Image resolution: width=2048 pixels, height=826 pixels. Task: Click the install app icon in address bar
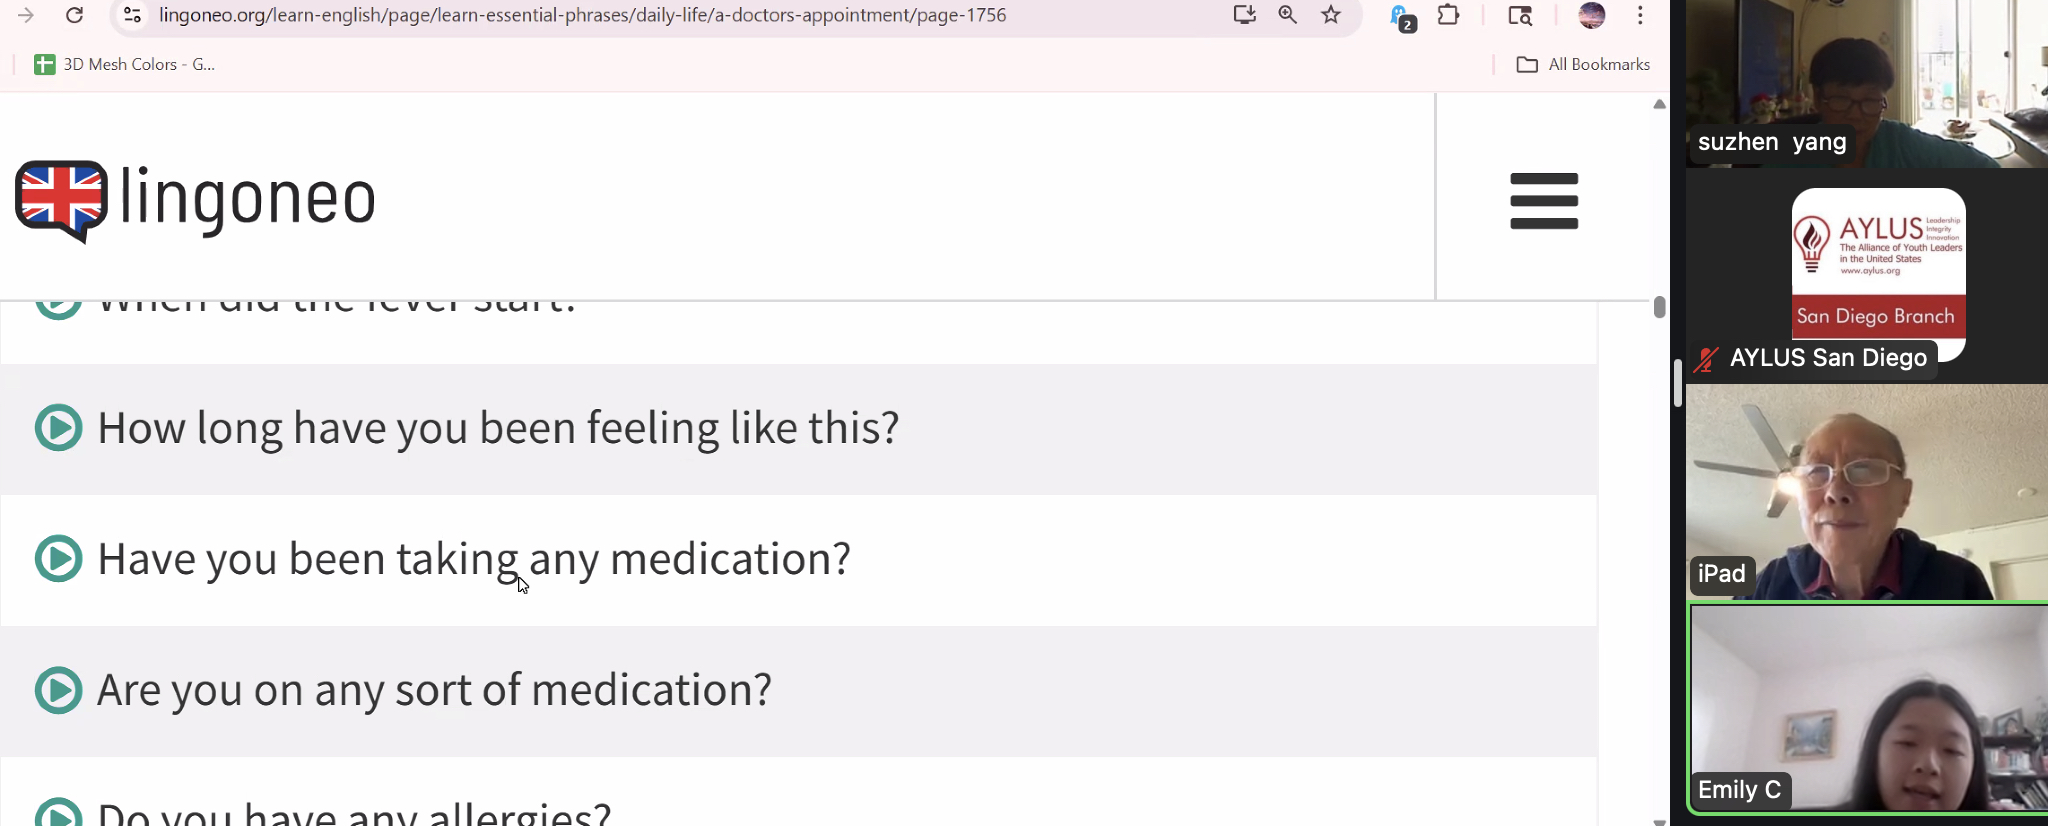point(1244,15)
